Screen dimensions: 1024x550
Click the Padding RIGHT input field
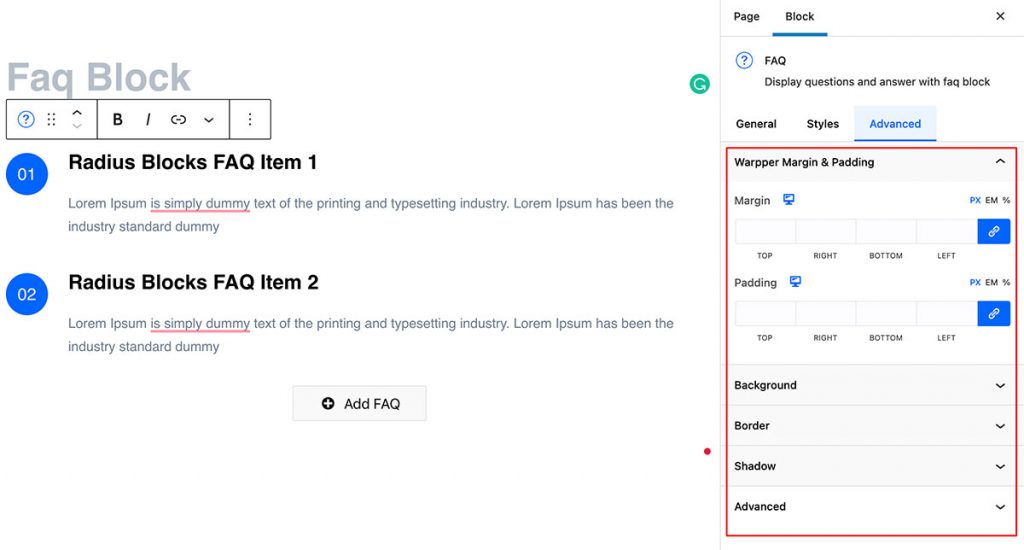click(825, 314)
